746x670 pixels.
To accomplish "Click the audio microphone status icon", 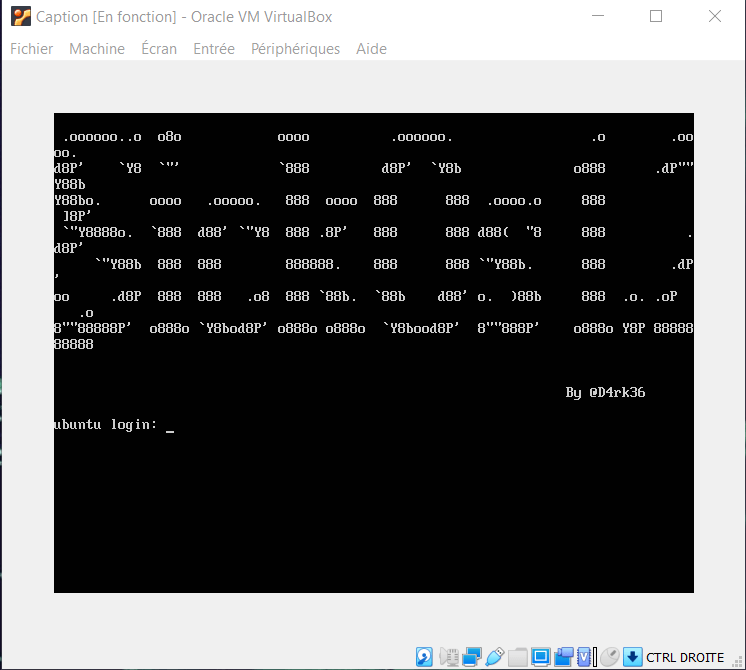I will click(449, 657).
